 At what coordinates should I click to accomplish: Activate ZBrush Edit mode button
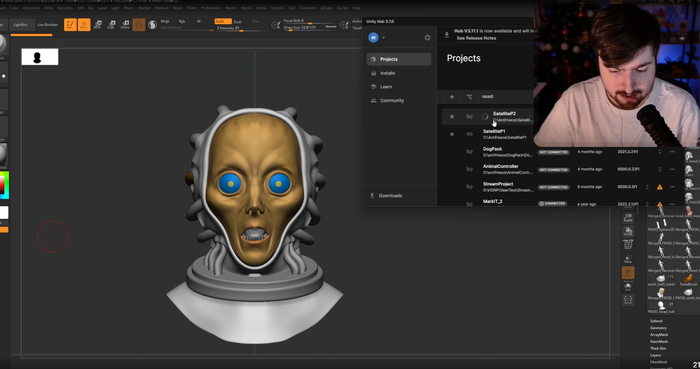70,25
